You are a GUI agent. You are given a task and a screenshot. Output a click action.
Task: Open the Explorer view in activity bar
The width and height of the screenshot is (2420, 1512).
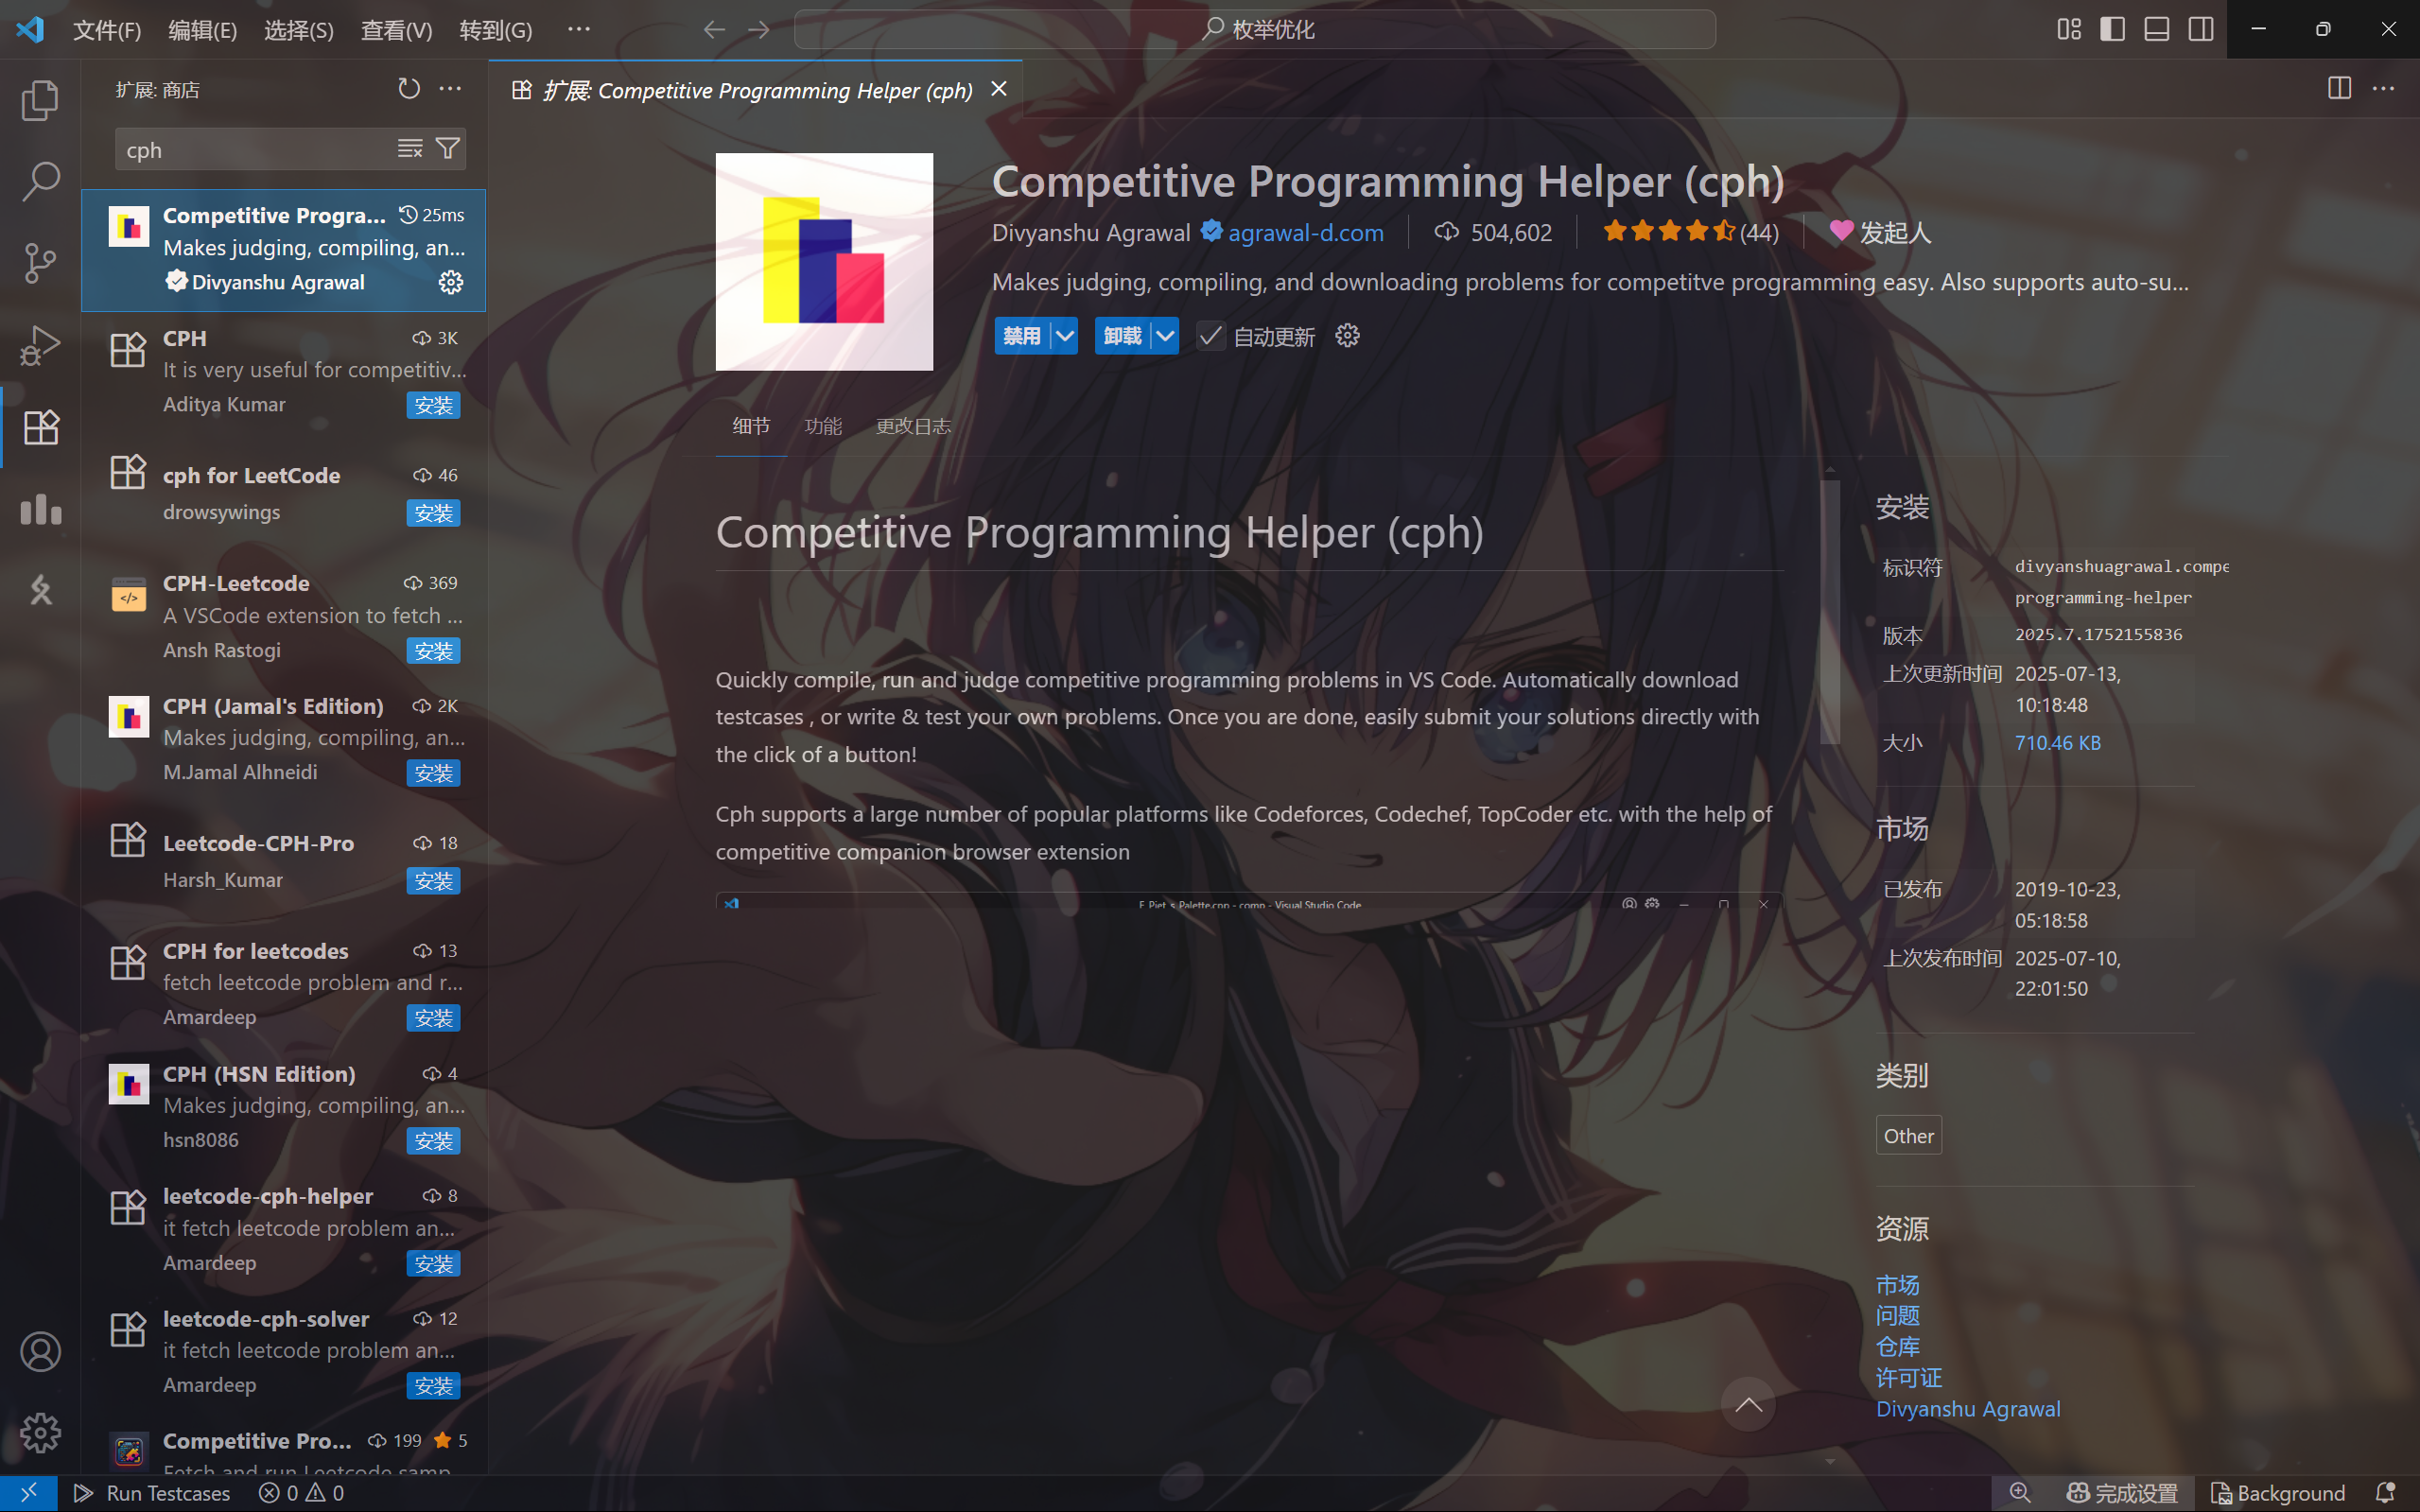[x=40, y=100]
